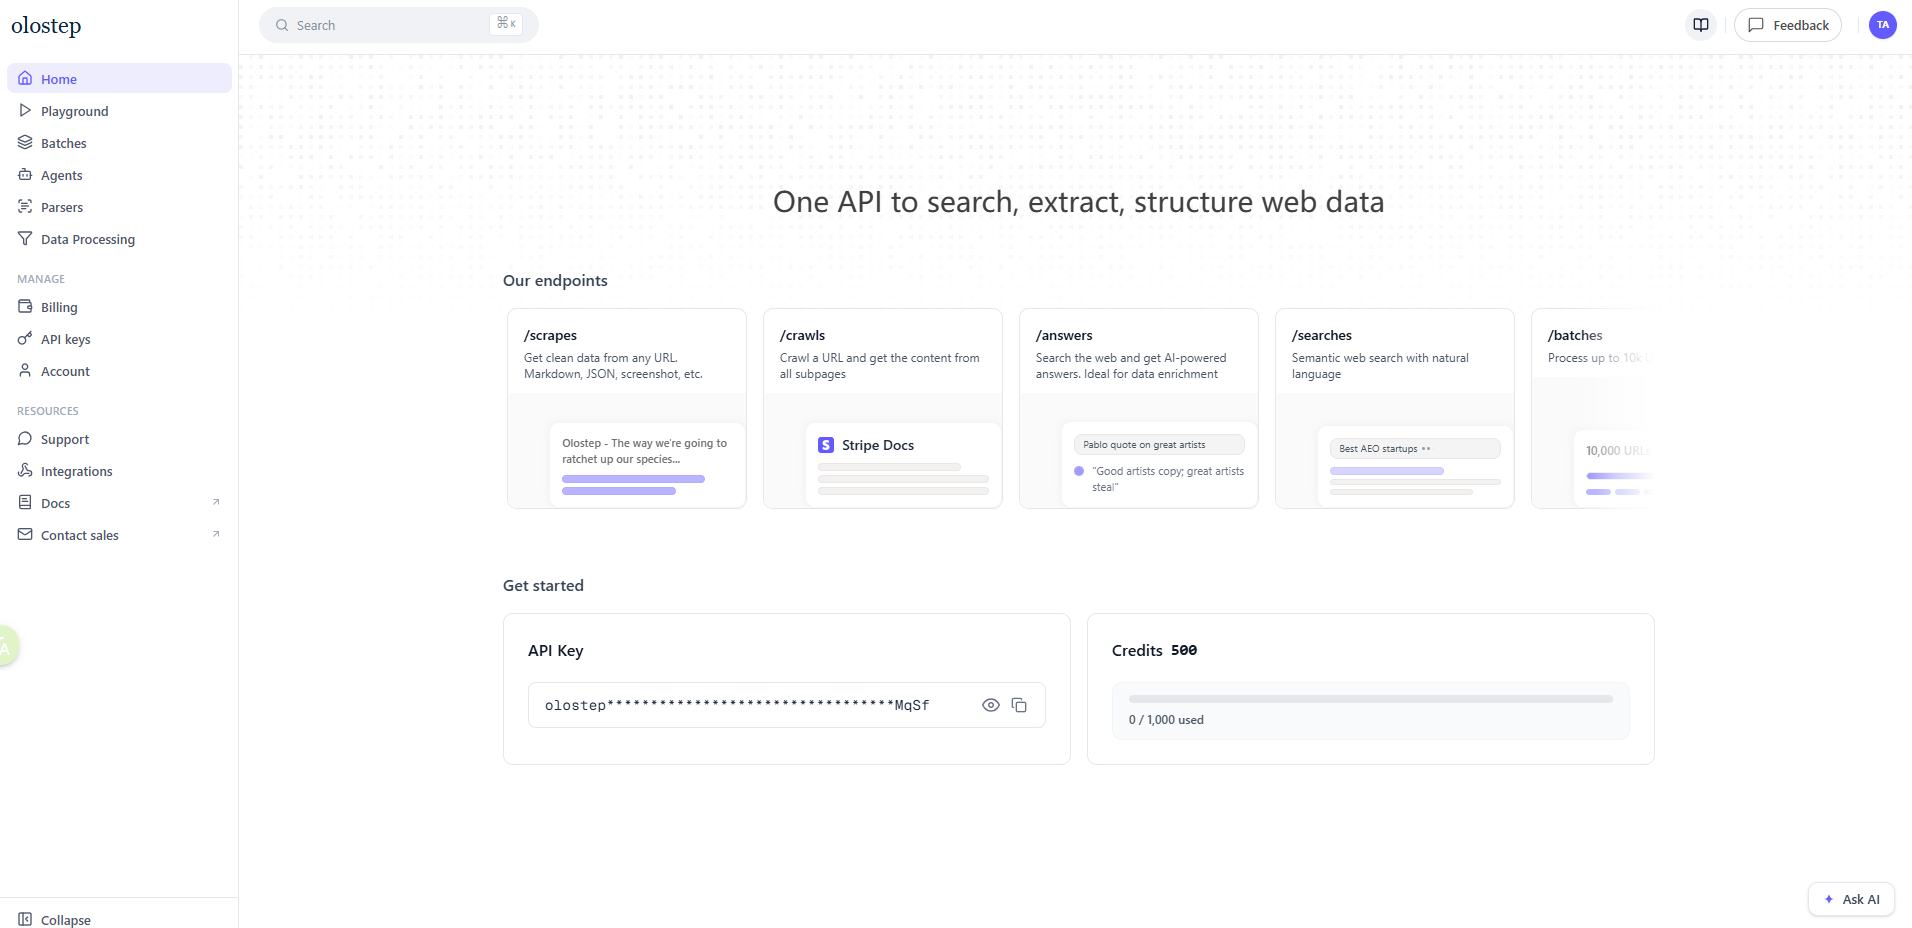Click the credits usage progress bar

[x=1370, y=698]
